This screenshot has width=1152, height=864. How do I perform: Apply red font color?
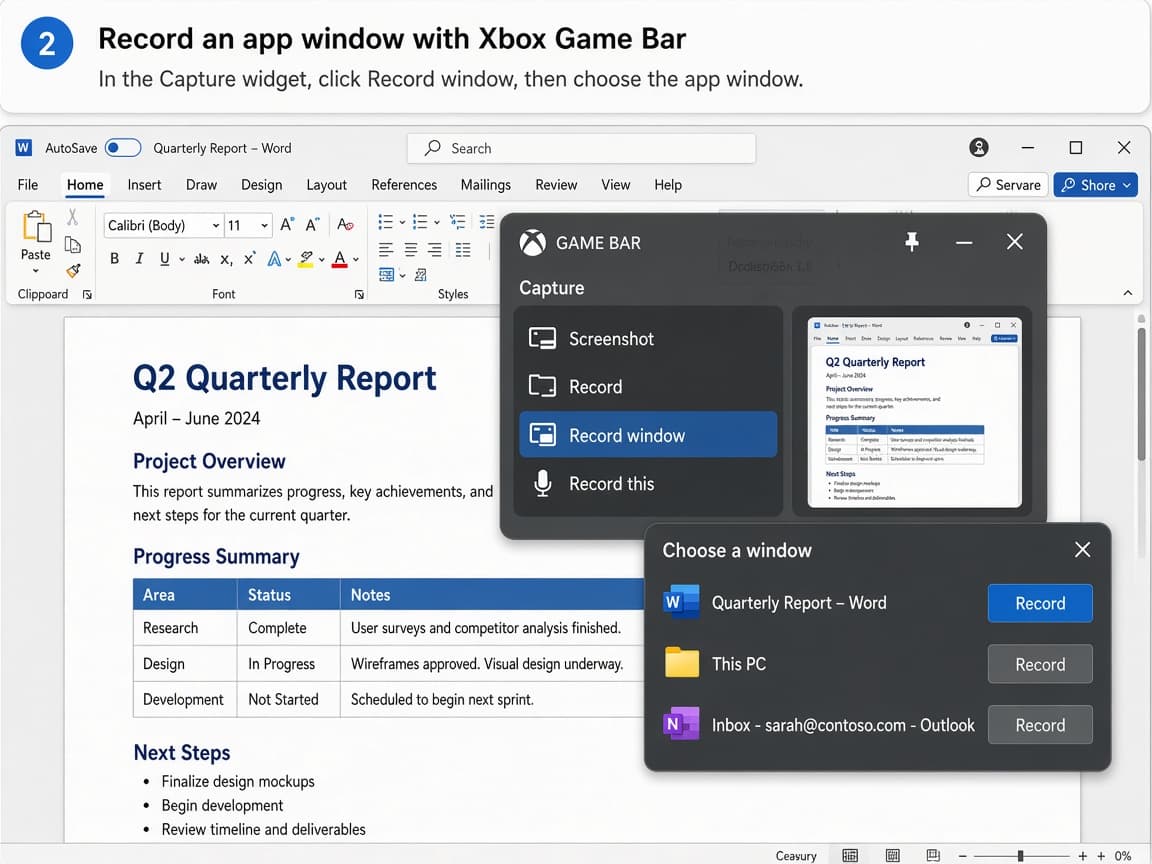pos(339,259)
